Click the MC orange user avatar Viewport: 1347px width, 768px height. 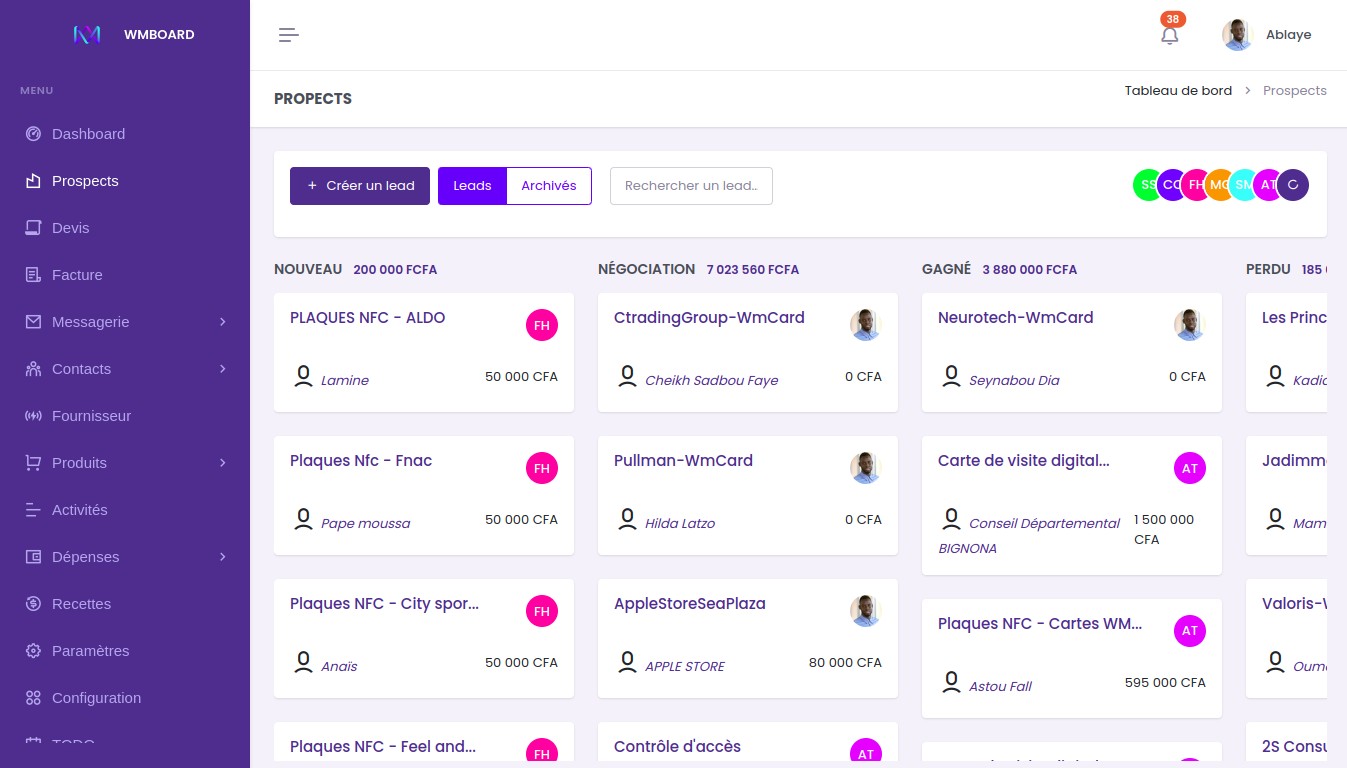[1218, 185]
